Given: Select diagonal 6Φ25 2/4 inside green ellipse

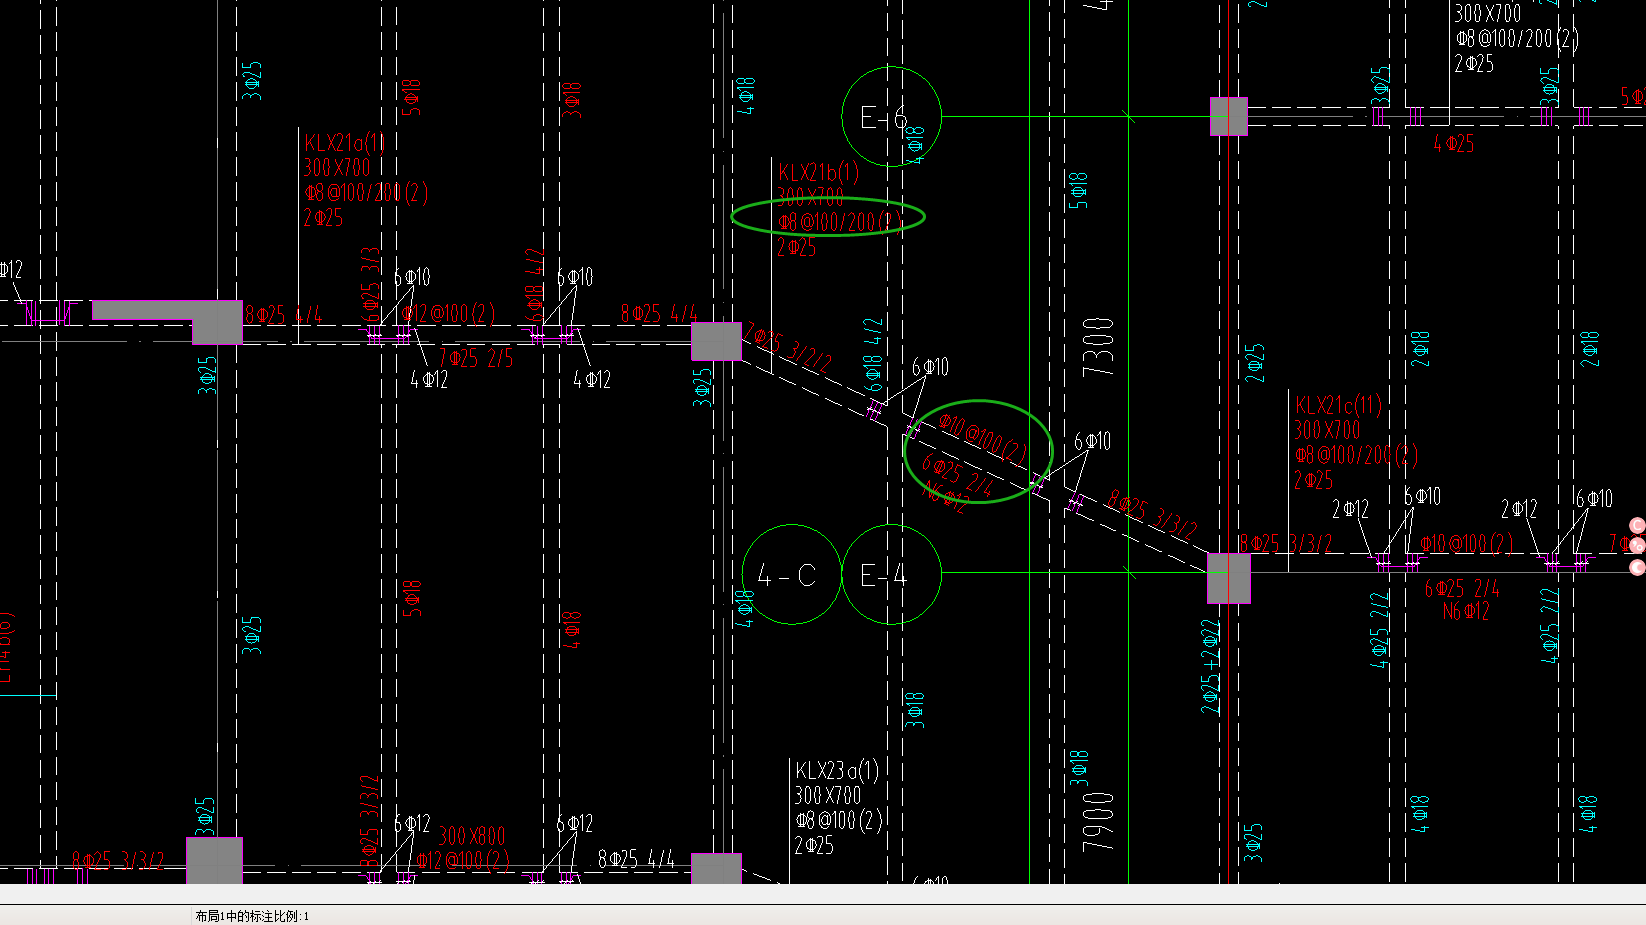Looking at the screenshot, I should pos(957,475).
